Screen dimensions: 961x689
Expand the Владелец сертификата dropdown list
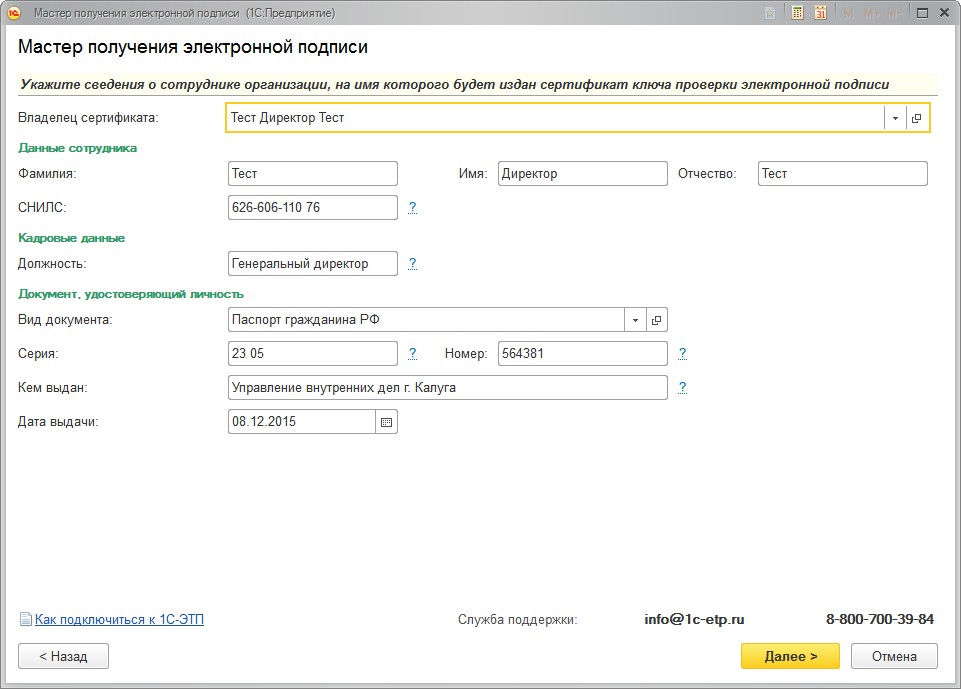(x=895, y=118)
